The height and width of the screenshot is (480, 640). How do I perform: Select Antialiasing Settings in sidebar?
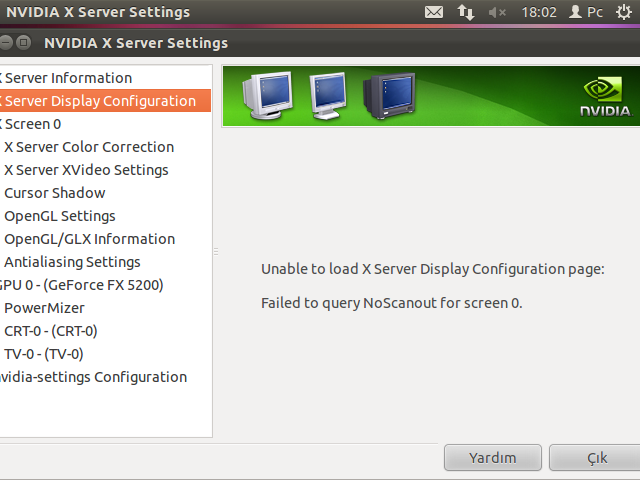click(72, 262)
